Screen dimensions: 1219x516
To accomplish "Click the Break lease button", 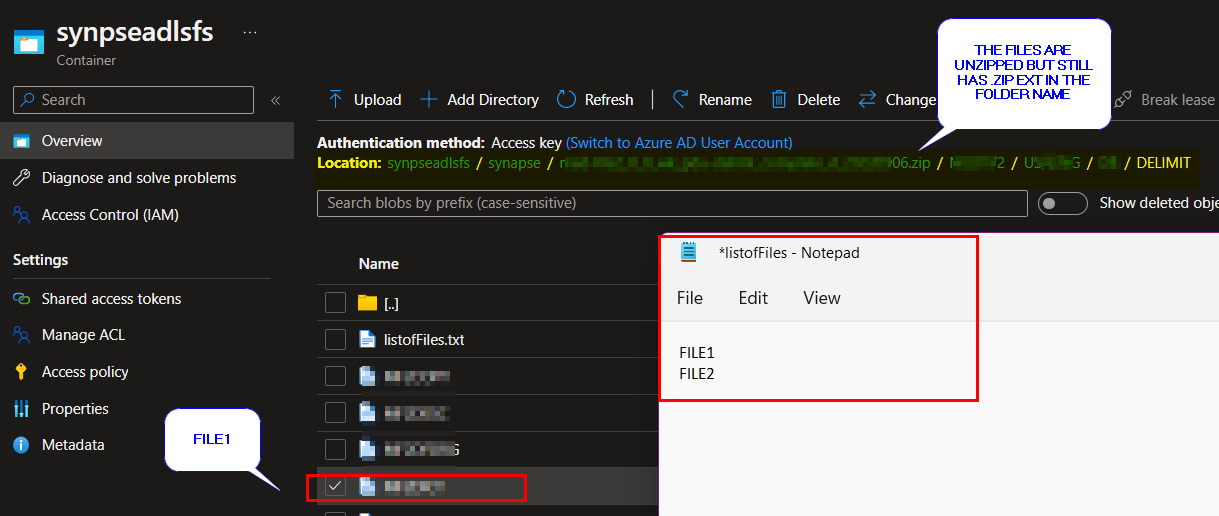I will click(x=1164, y=99).
